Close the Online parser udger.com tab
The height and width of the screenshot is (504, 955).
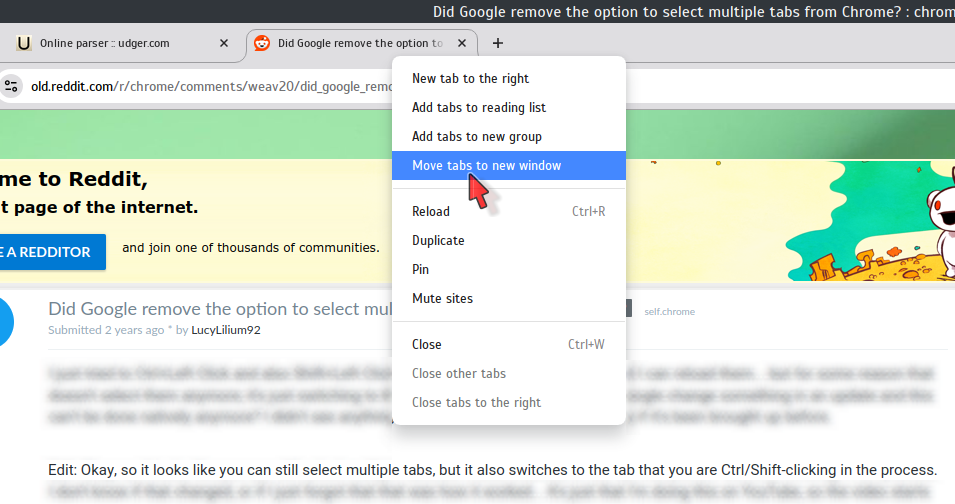224,43
